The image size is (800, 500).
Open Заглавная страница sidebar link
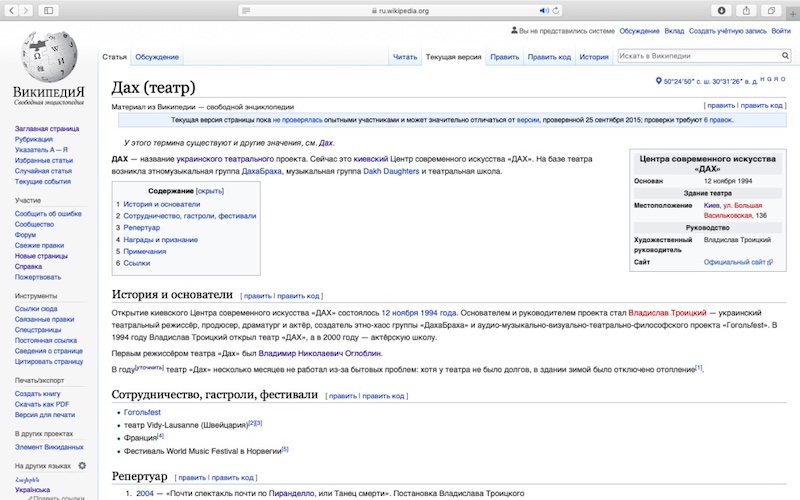(x=47, y=129)
